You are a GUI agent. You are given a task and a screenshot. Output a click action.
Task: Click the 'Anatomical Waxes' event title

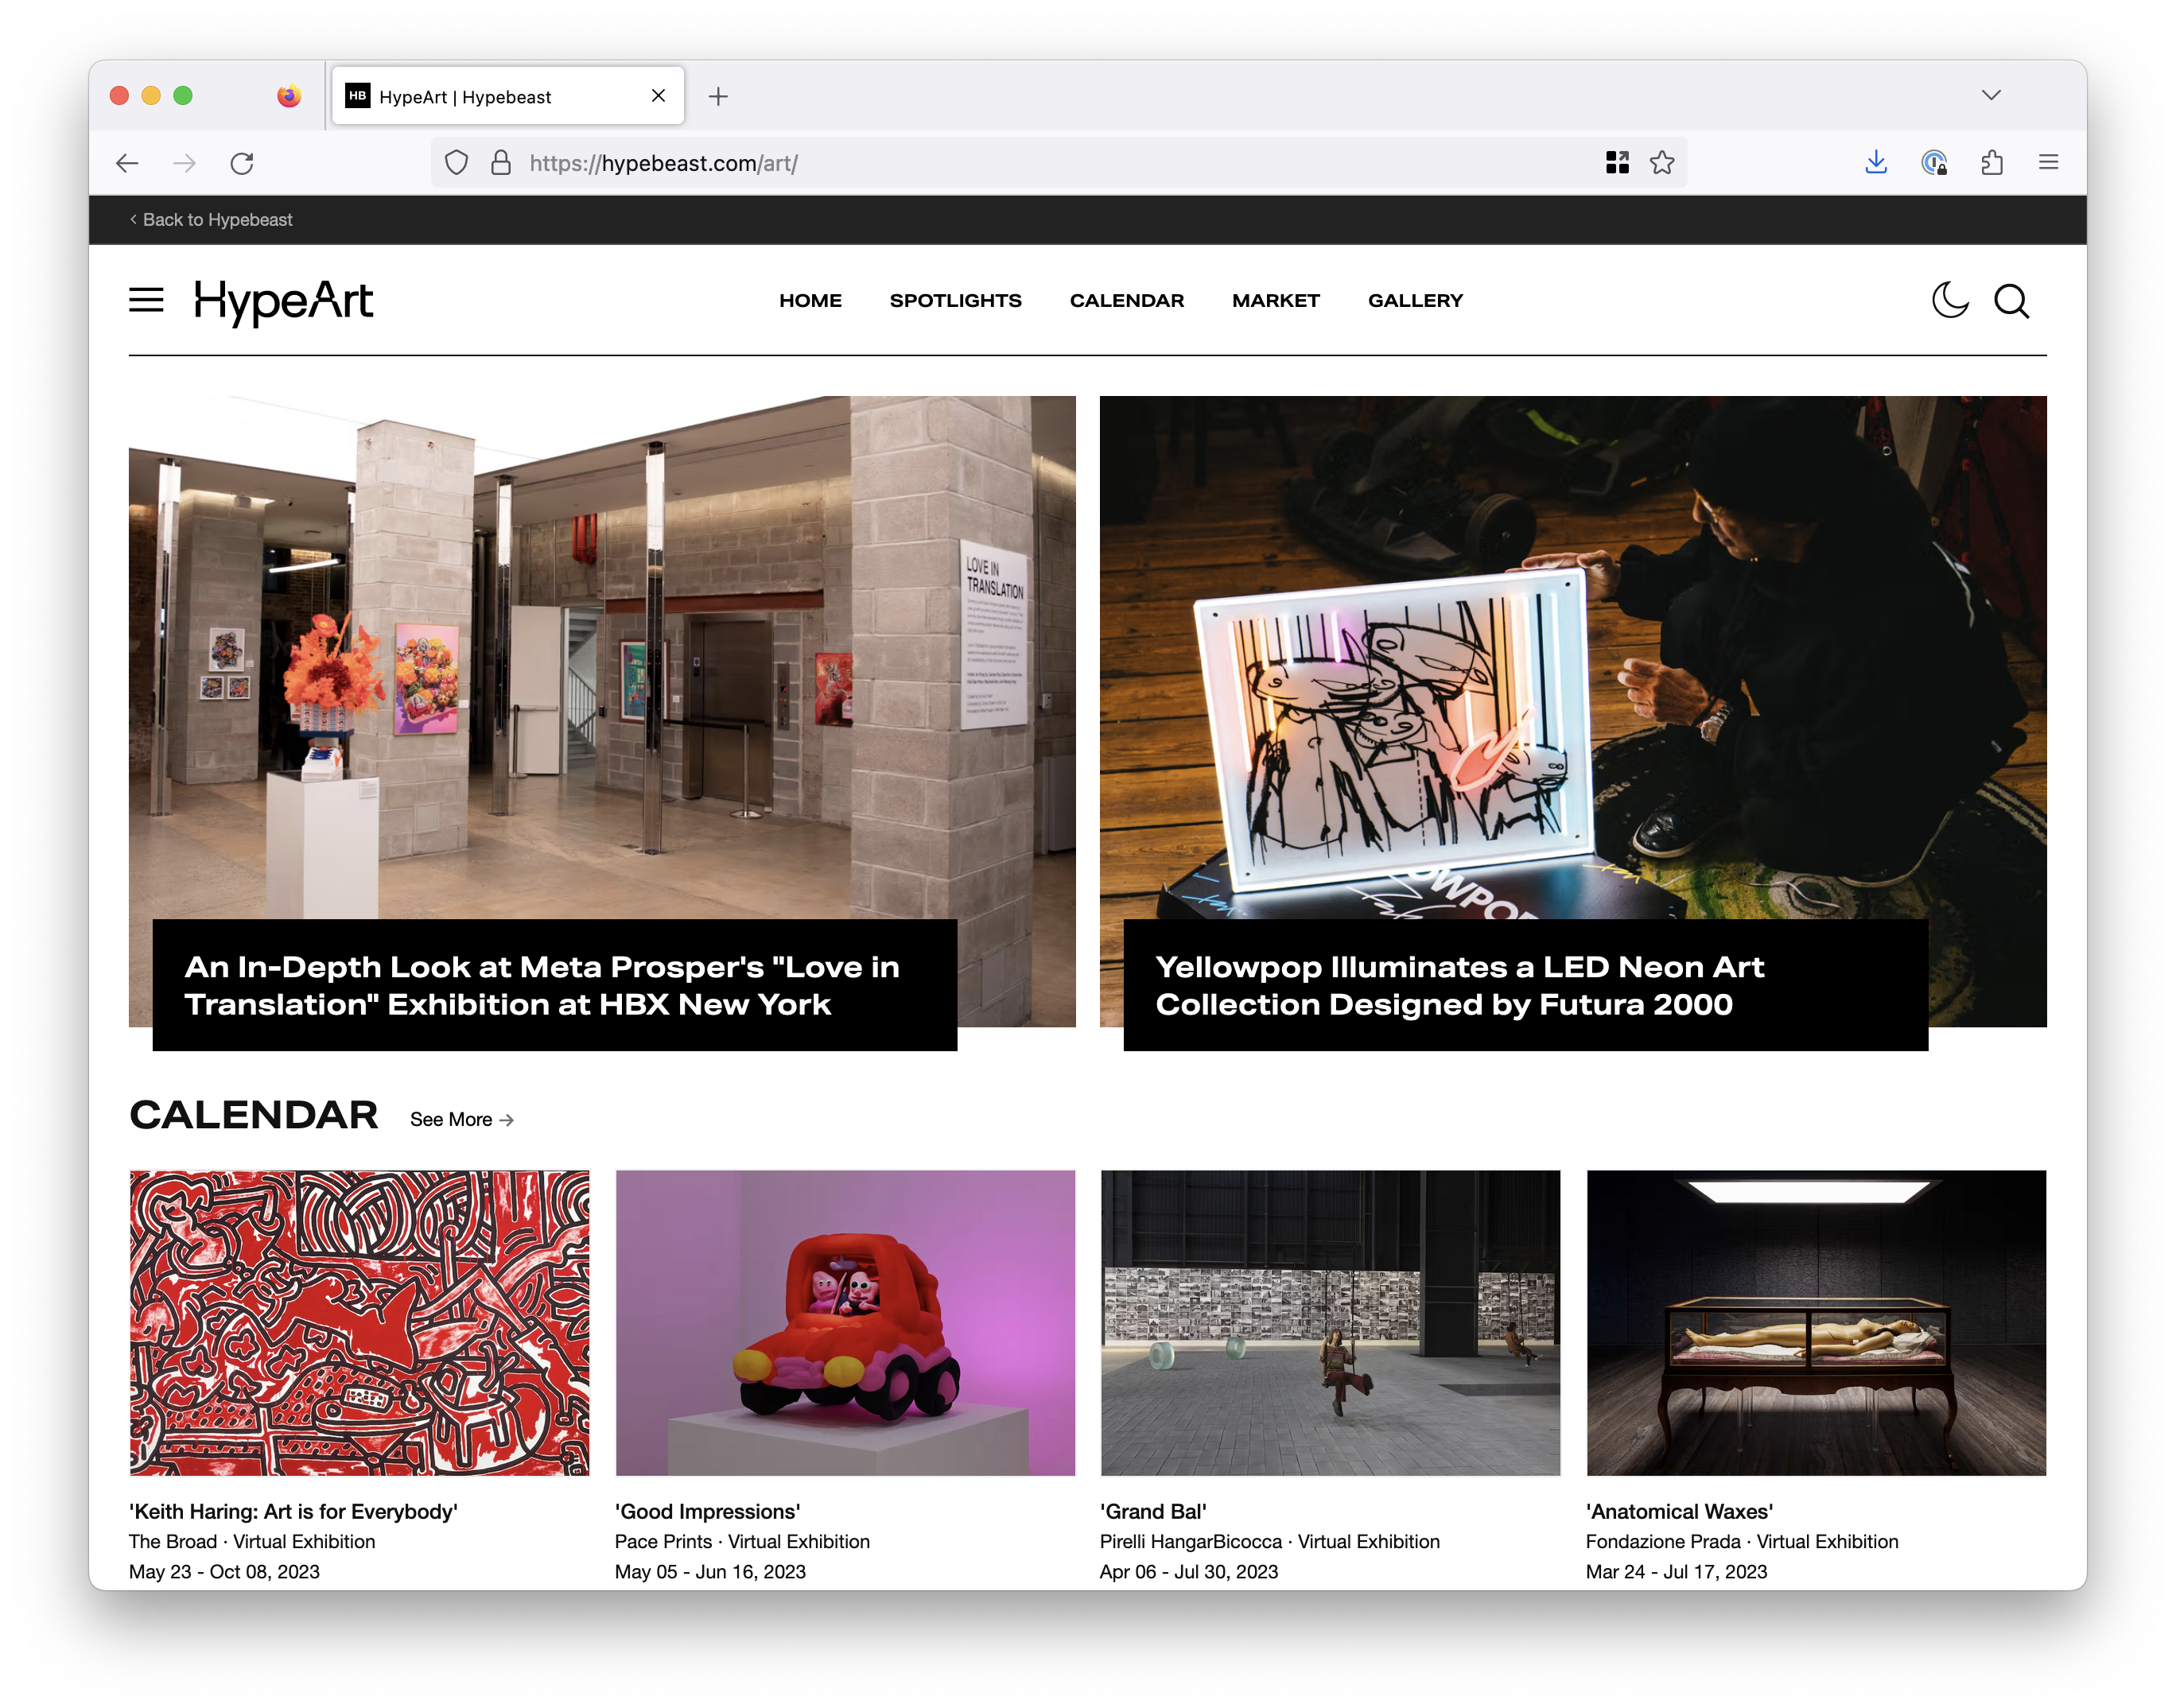point(1679,1511)
